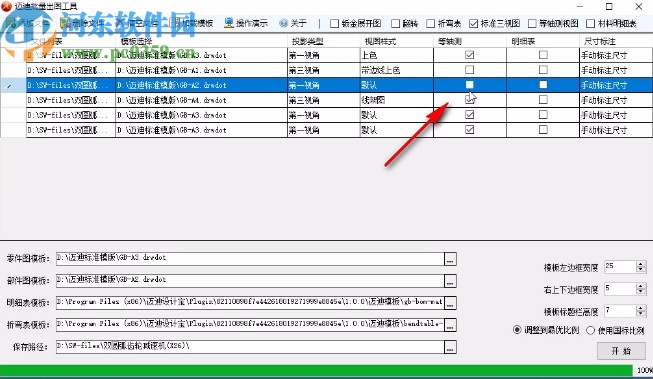The image size is (653, 379).
Task: Click the 模板标题栏高度 value field
Action: click(620, 311)
